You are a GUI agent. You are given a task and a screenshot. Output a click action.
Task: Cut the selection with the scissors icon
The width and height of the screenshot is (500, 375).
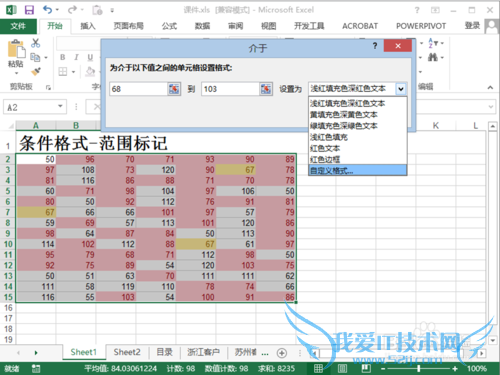pyautogui.click(x=35, y=43)
